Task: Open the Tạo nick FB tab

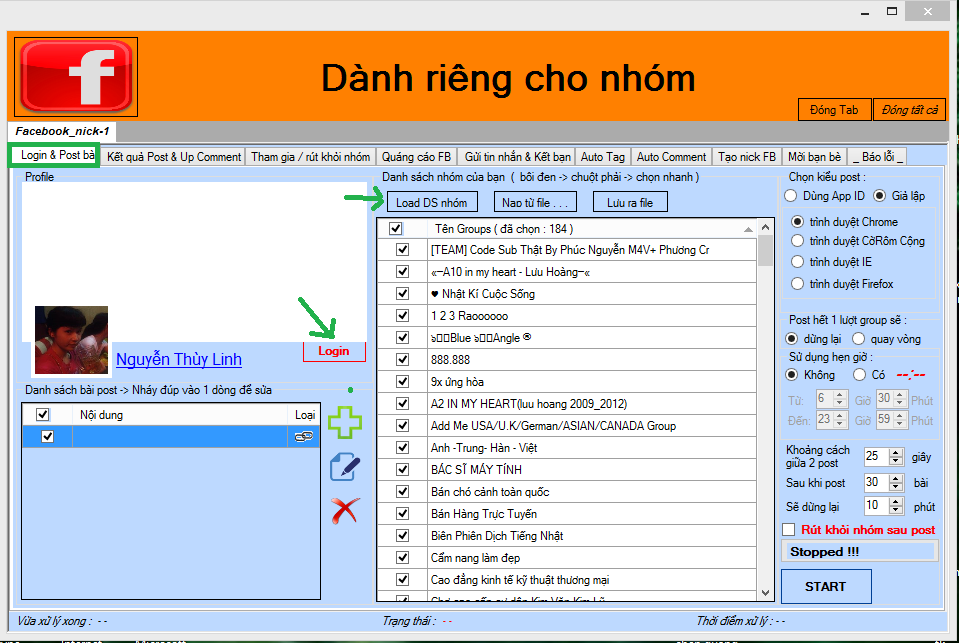Action: click(x=747, y=157)
